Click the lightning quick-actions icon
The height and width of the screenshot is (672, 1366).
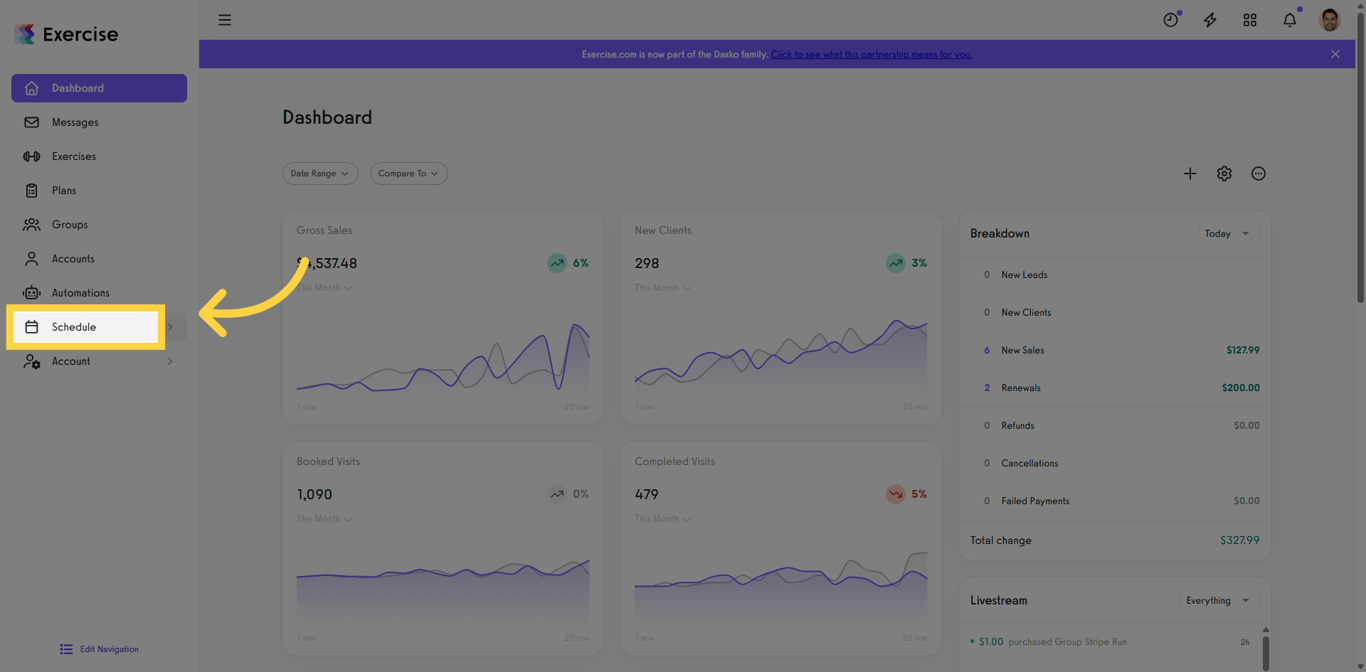pyautogui.click(x=1210, y=19)
